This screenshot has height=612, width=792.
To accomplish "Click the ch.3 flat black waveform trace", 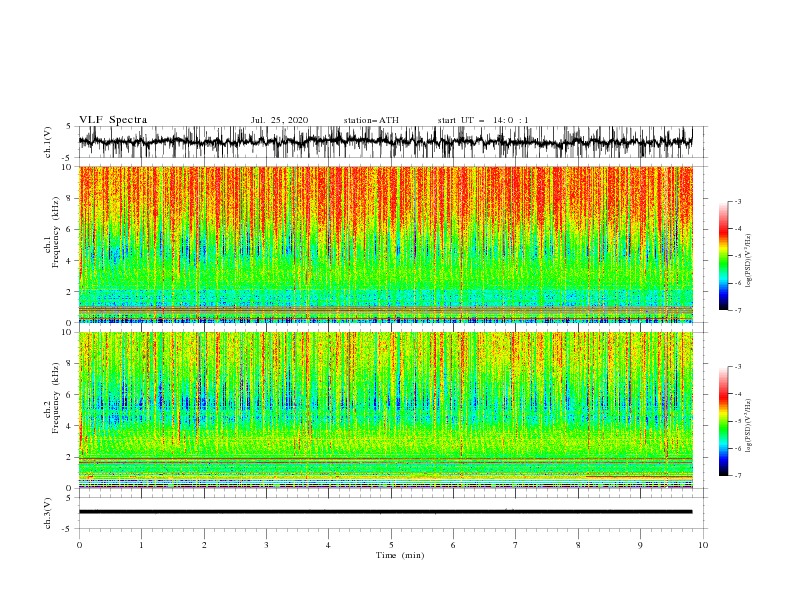I will [385, 512].
